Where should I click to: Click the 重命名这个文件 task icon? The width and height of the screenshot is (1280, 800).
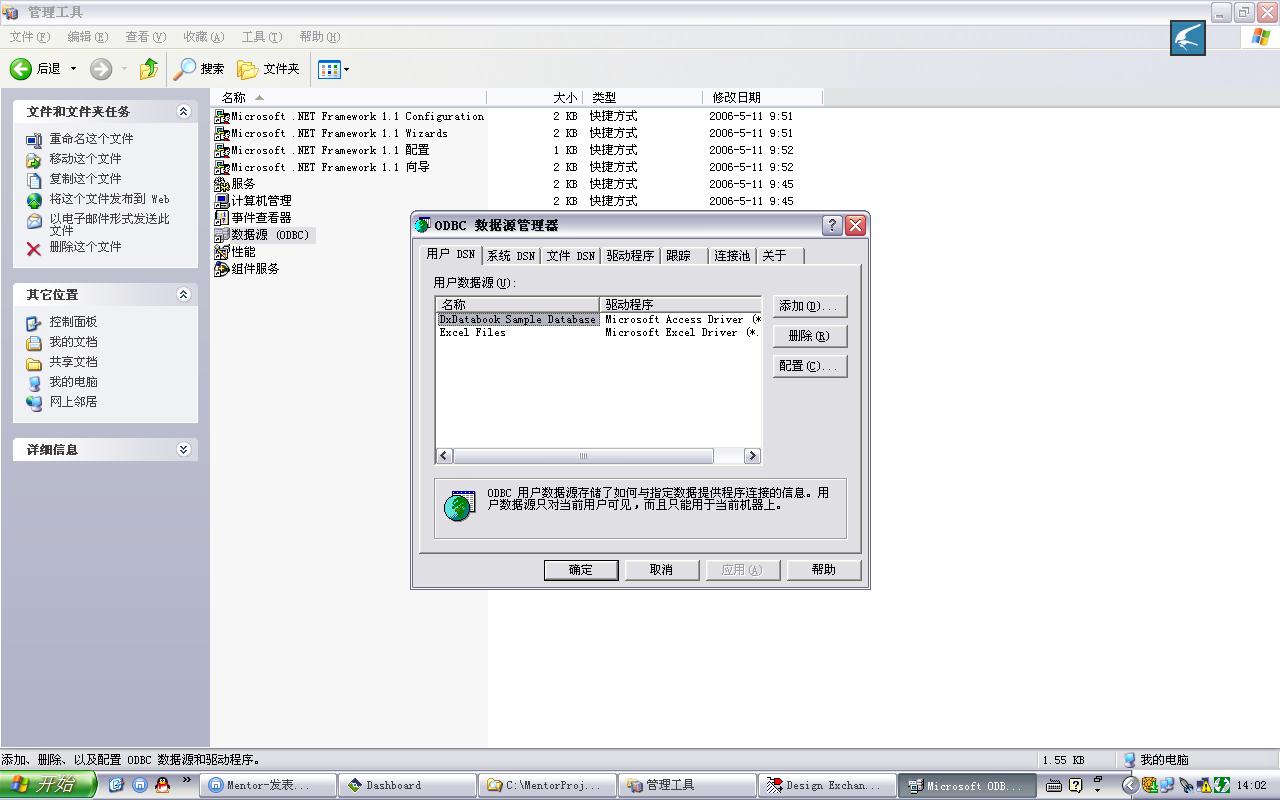[34, 140]
